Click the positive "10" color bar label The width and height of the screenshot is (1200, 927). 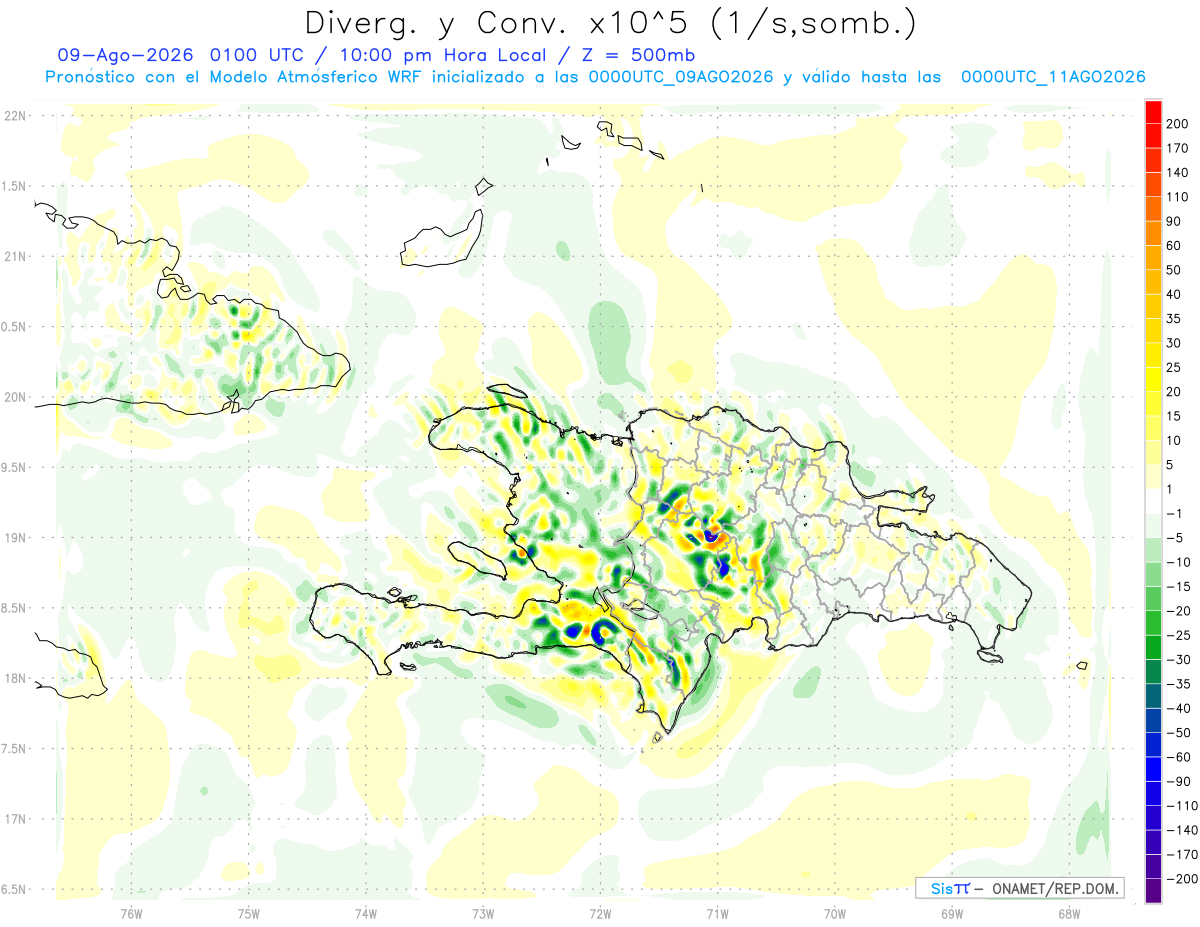1174,440
